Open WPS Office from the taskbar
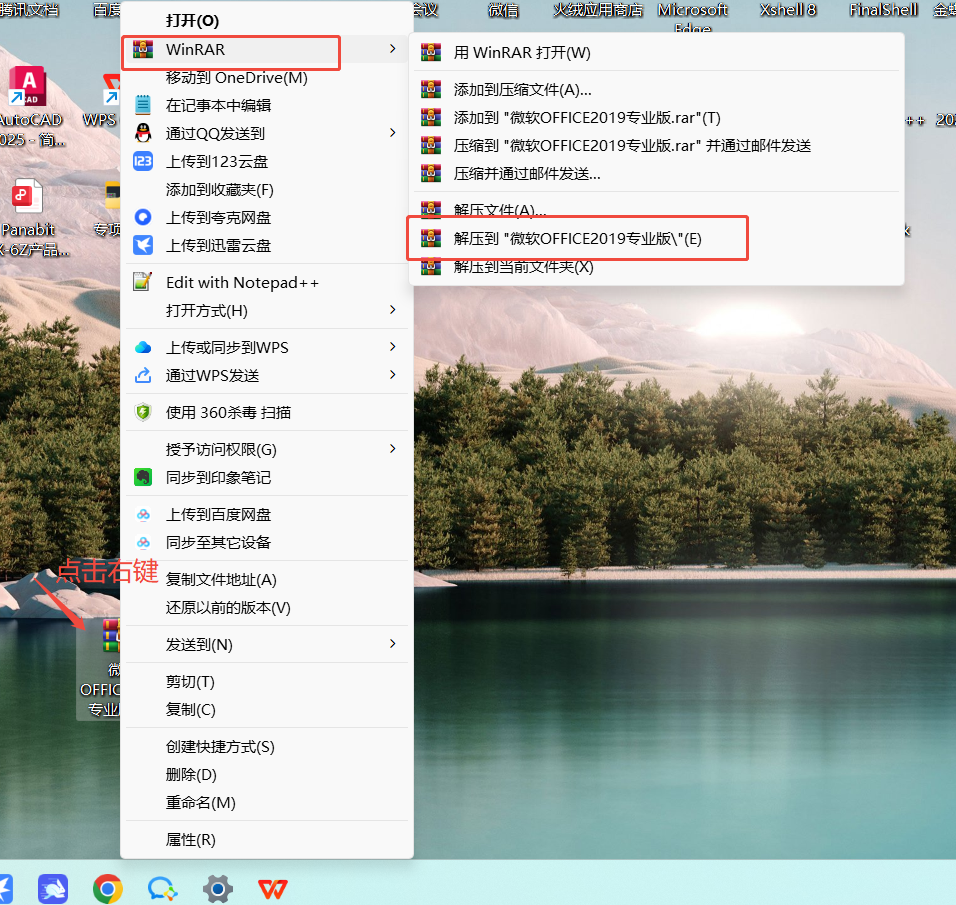 [272, 888]
